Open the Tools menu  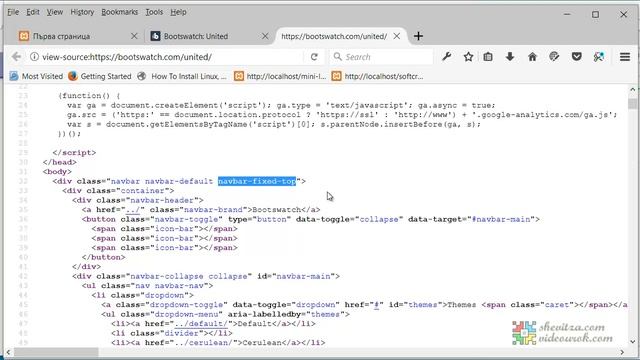point(154,12)
